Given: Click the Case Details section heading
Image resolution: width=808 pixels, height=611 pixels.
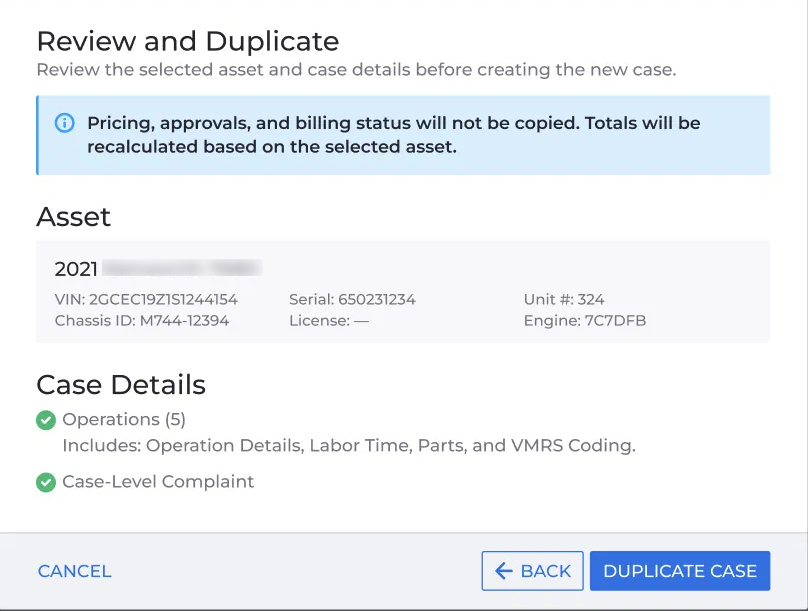Looking at the screenshot, I should [x=121, y=385].
